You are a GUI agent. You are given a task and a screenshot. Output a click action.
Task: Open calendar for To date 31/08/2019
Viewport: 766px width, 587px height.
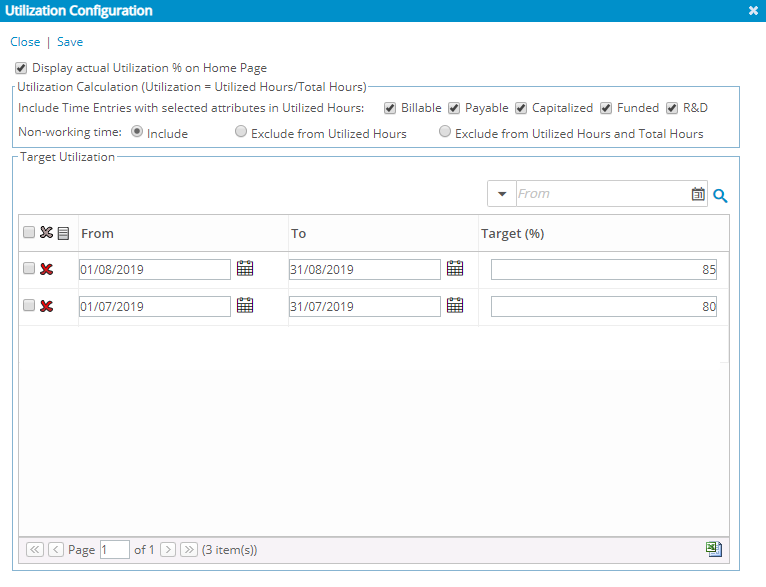455,268
